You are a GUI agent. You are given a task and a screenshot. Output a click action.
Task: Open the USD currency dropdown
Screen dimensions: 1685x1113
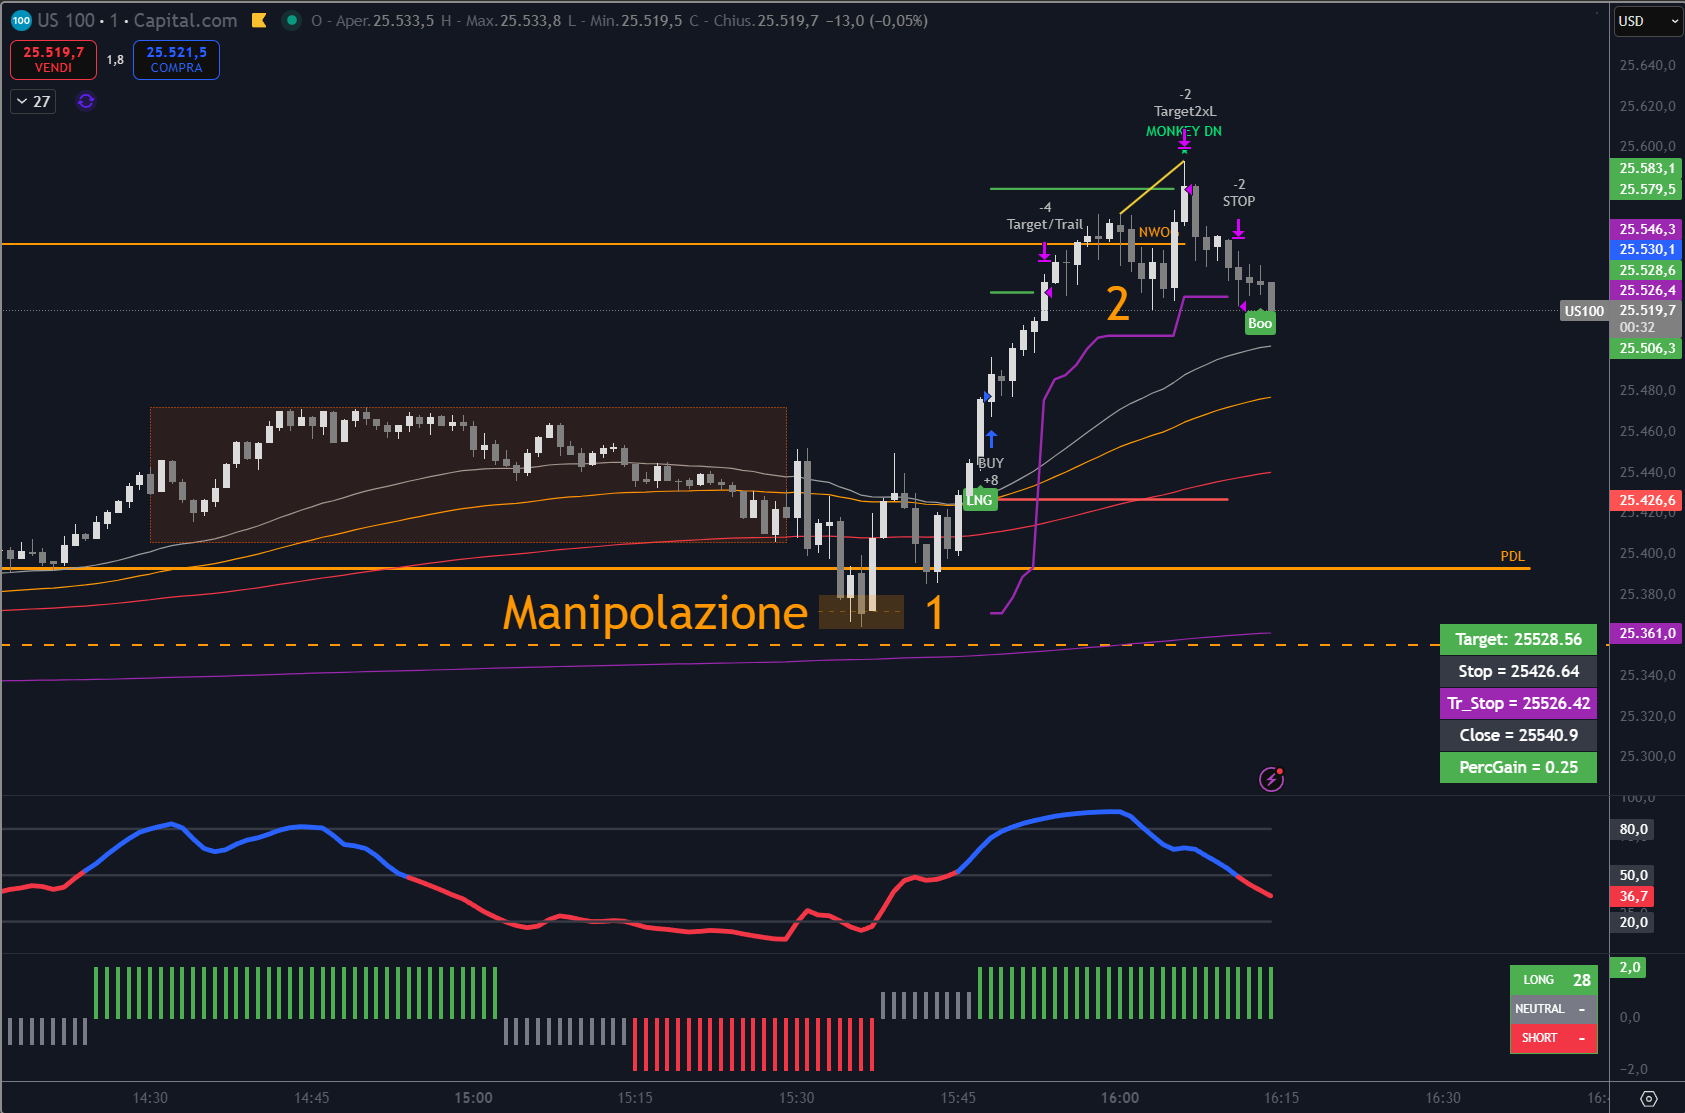pyautogui.click(x=1648, y=21)
